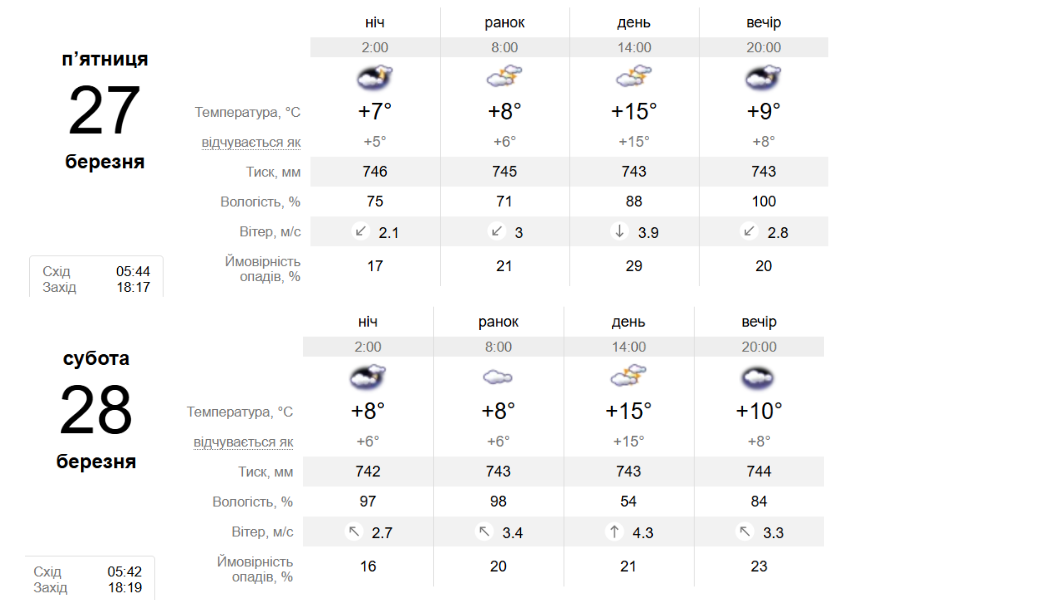Click Friday's daytime weather icon above +15°
1050x600 pixels.
[x=634, y=77]
